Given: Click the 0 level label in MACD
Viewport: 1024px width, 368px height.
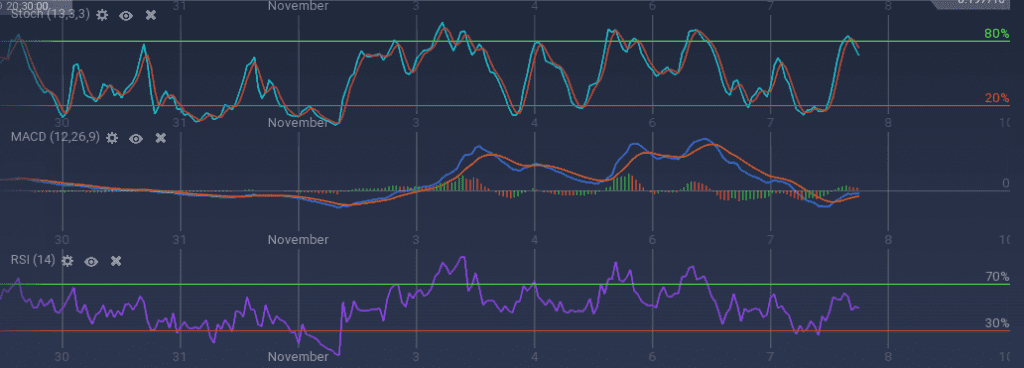Looking at the screenshot, I should pos(1006,184).
